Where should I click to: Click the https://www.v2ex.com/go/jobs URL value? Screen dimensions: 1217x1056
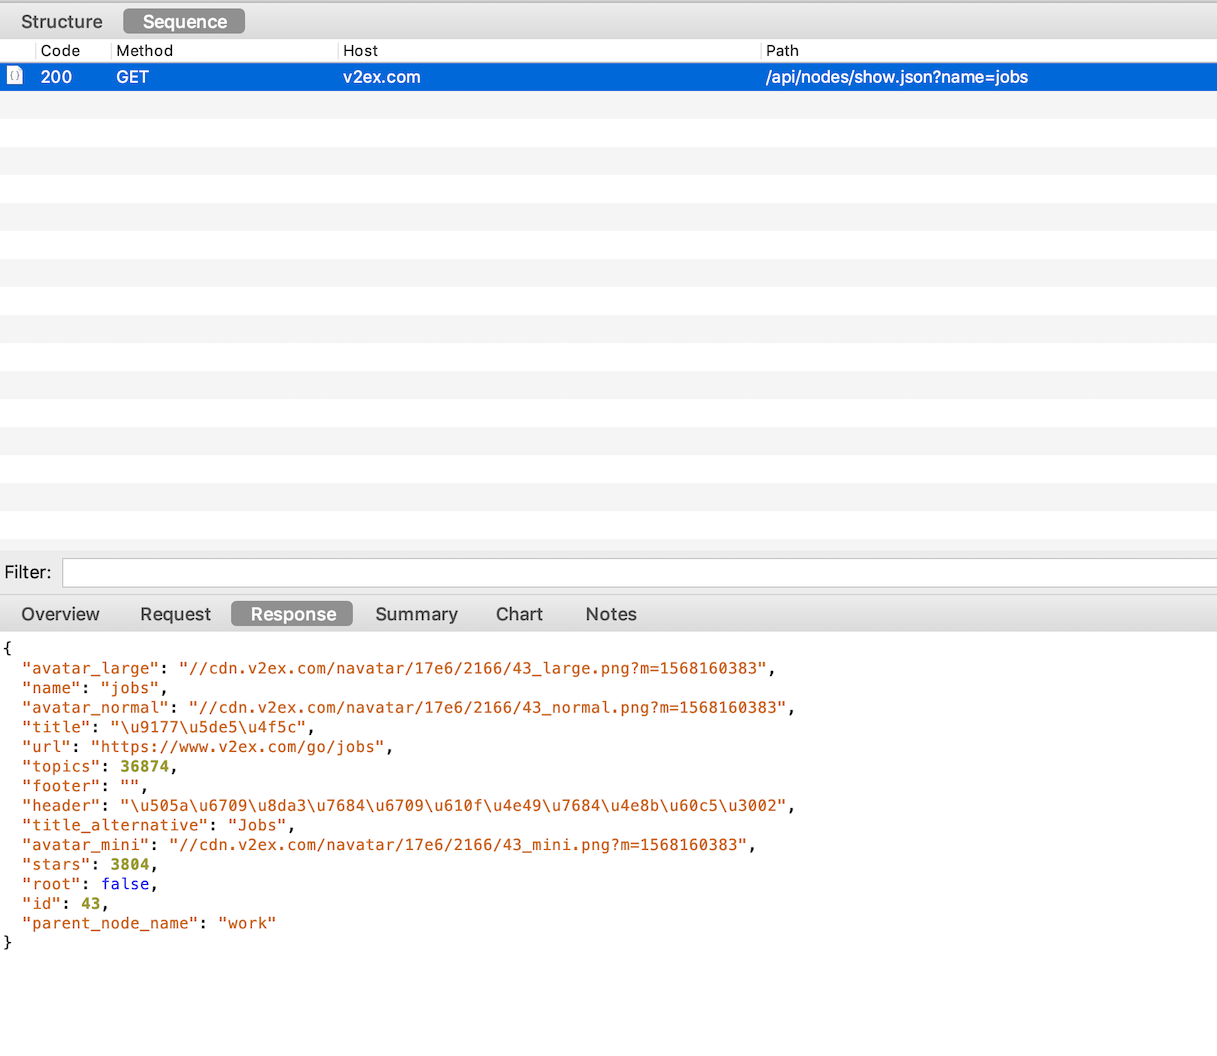point(238,747)
